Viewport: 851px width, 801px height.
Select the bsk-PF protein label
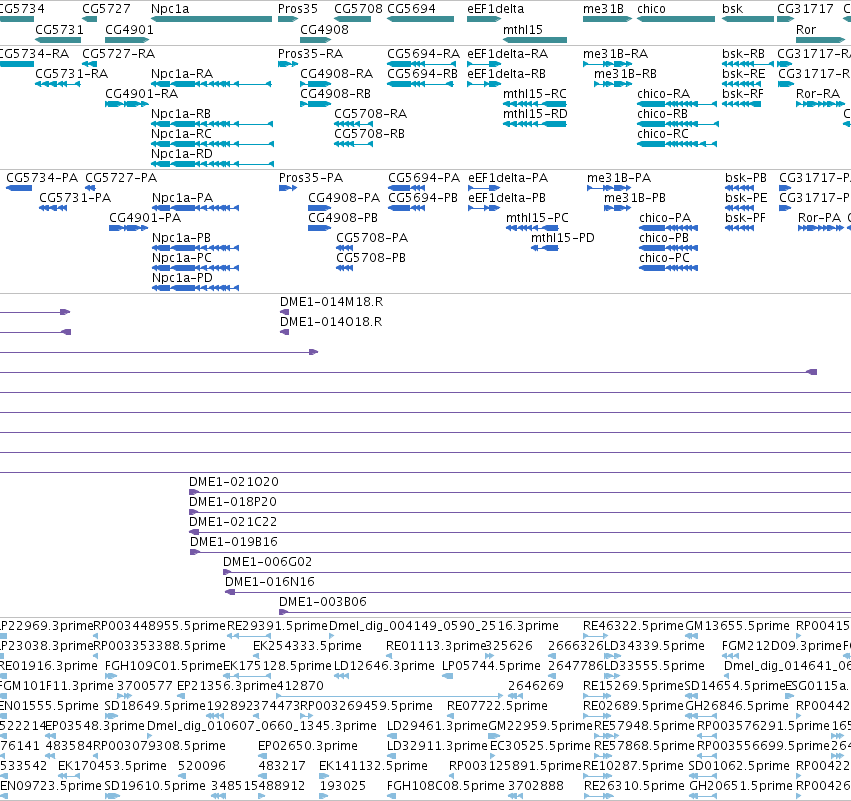coord(745,217)
